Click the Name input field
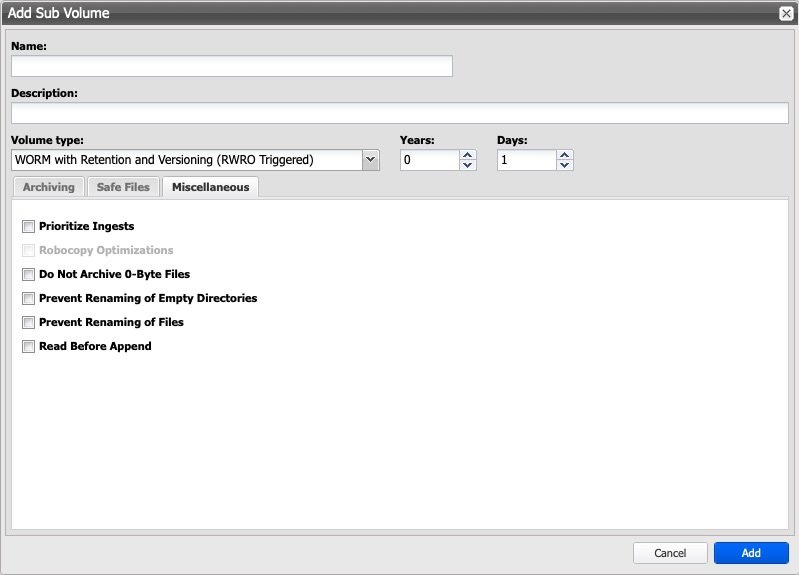The image size is (799, 575). [x=231, y=66]
